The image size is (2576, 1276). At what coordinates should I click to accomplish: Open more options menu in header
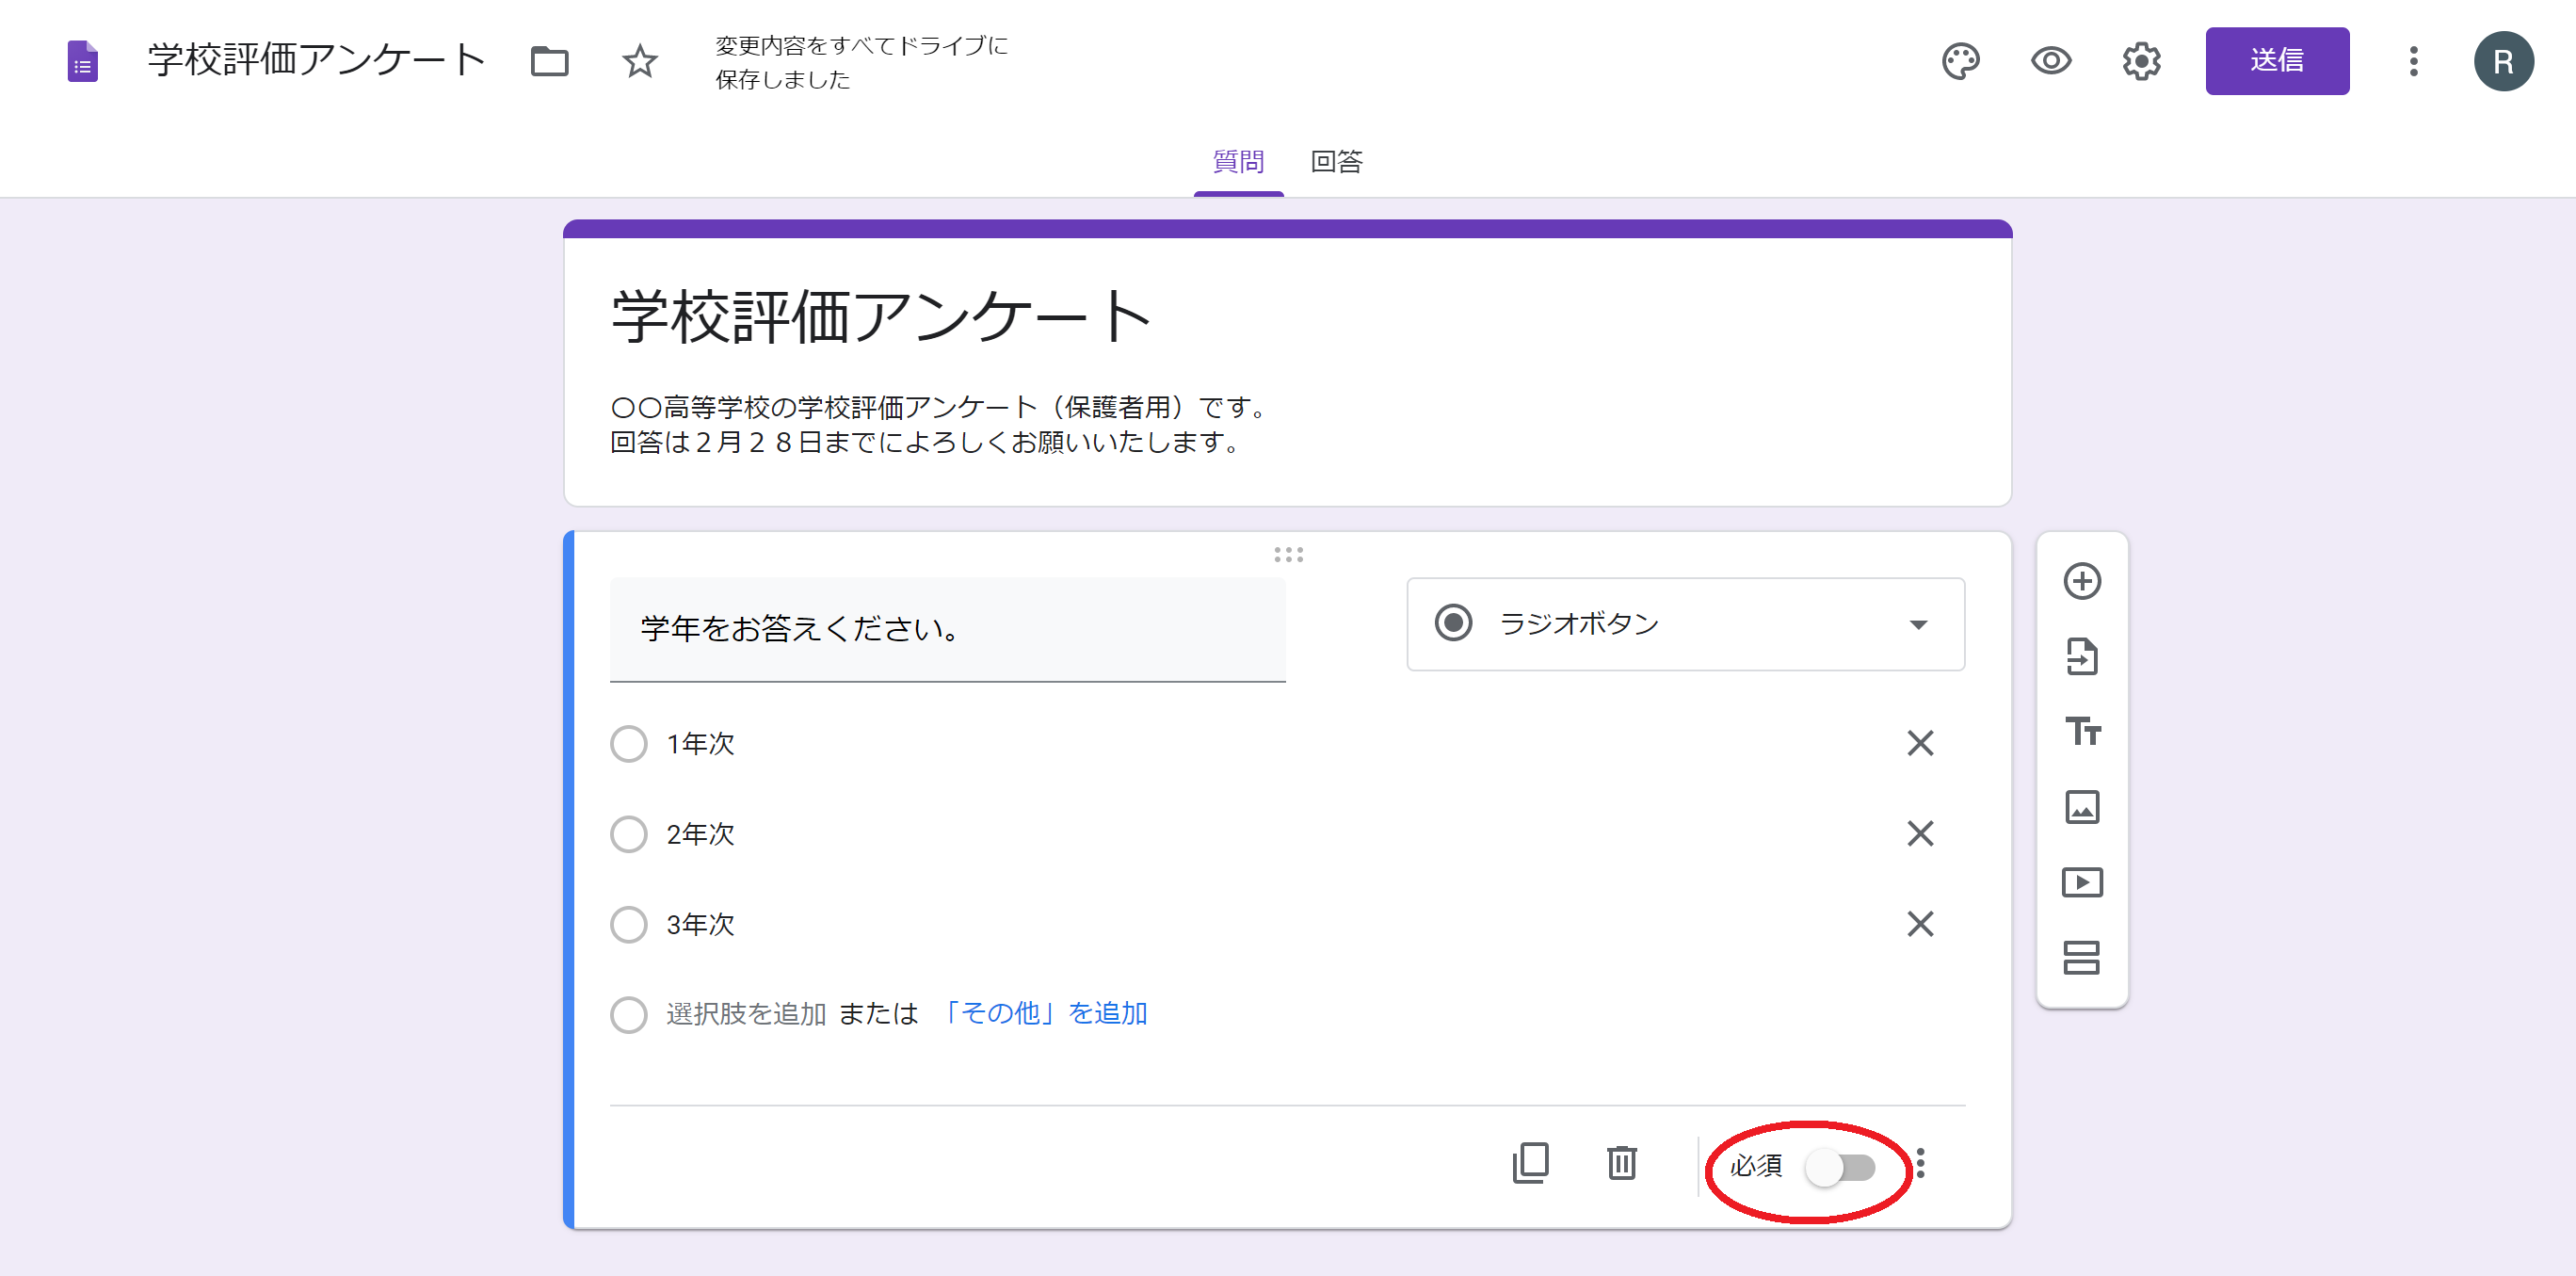[x=2413, y=61]
